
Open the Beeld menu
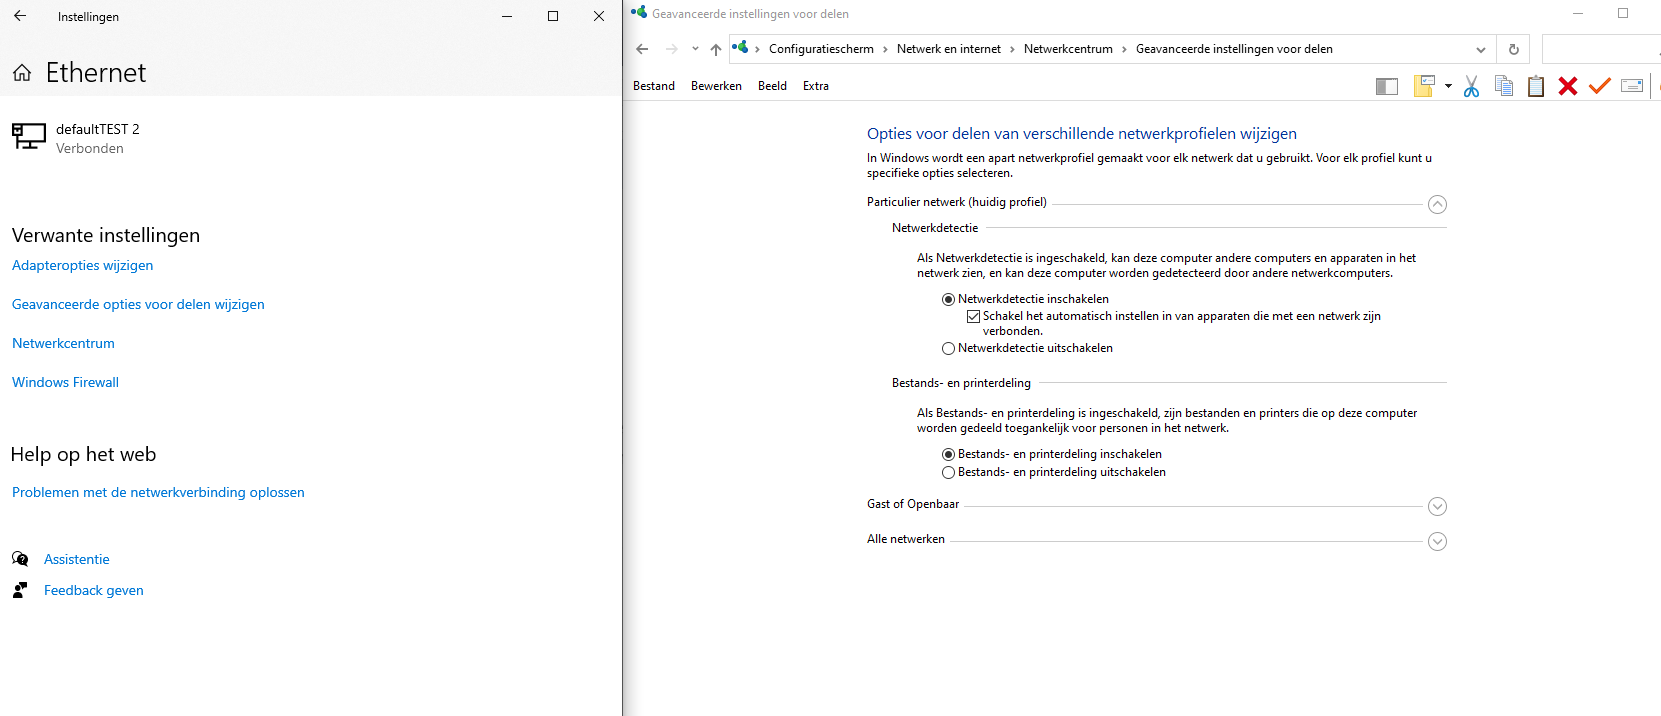coord(772,86)
